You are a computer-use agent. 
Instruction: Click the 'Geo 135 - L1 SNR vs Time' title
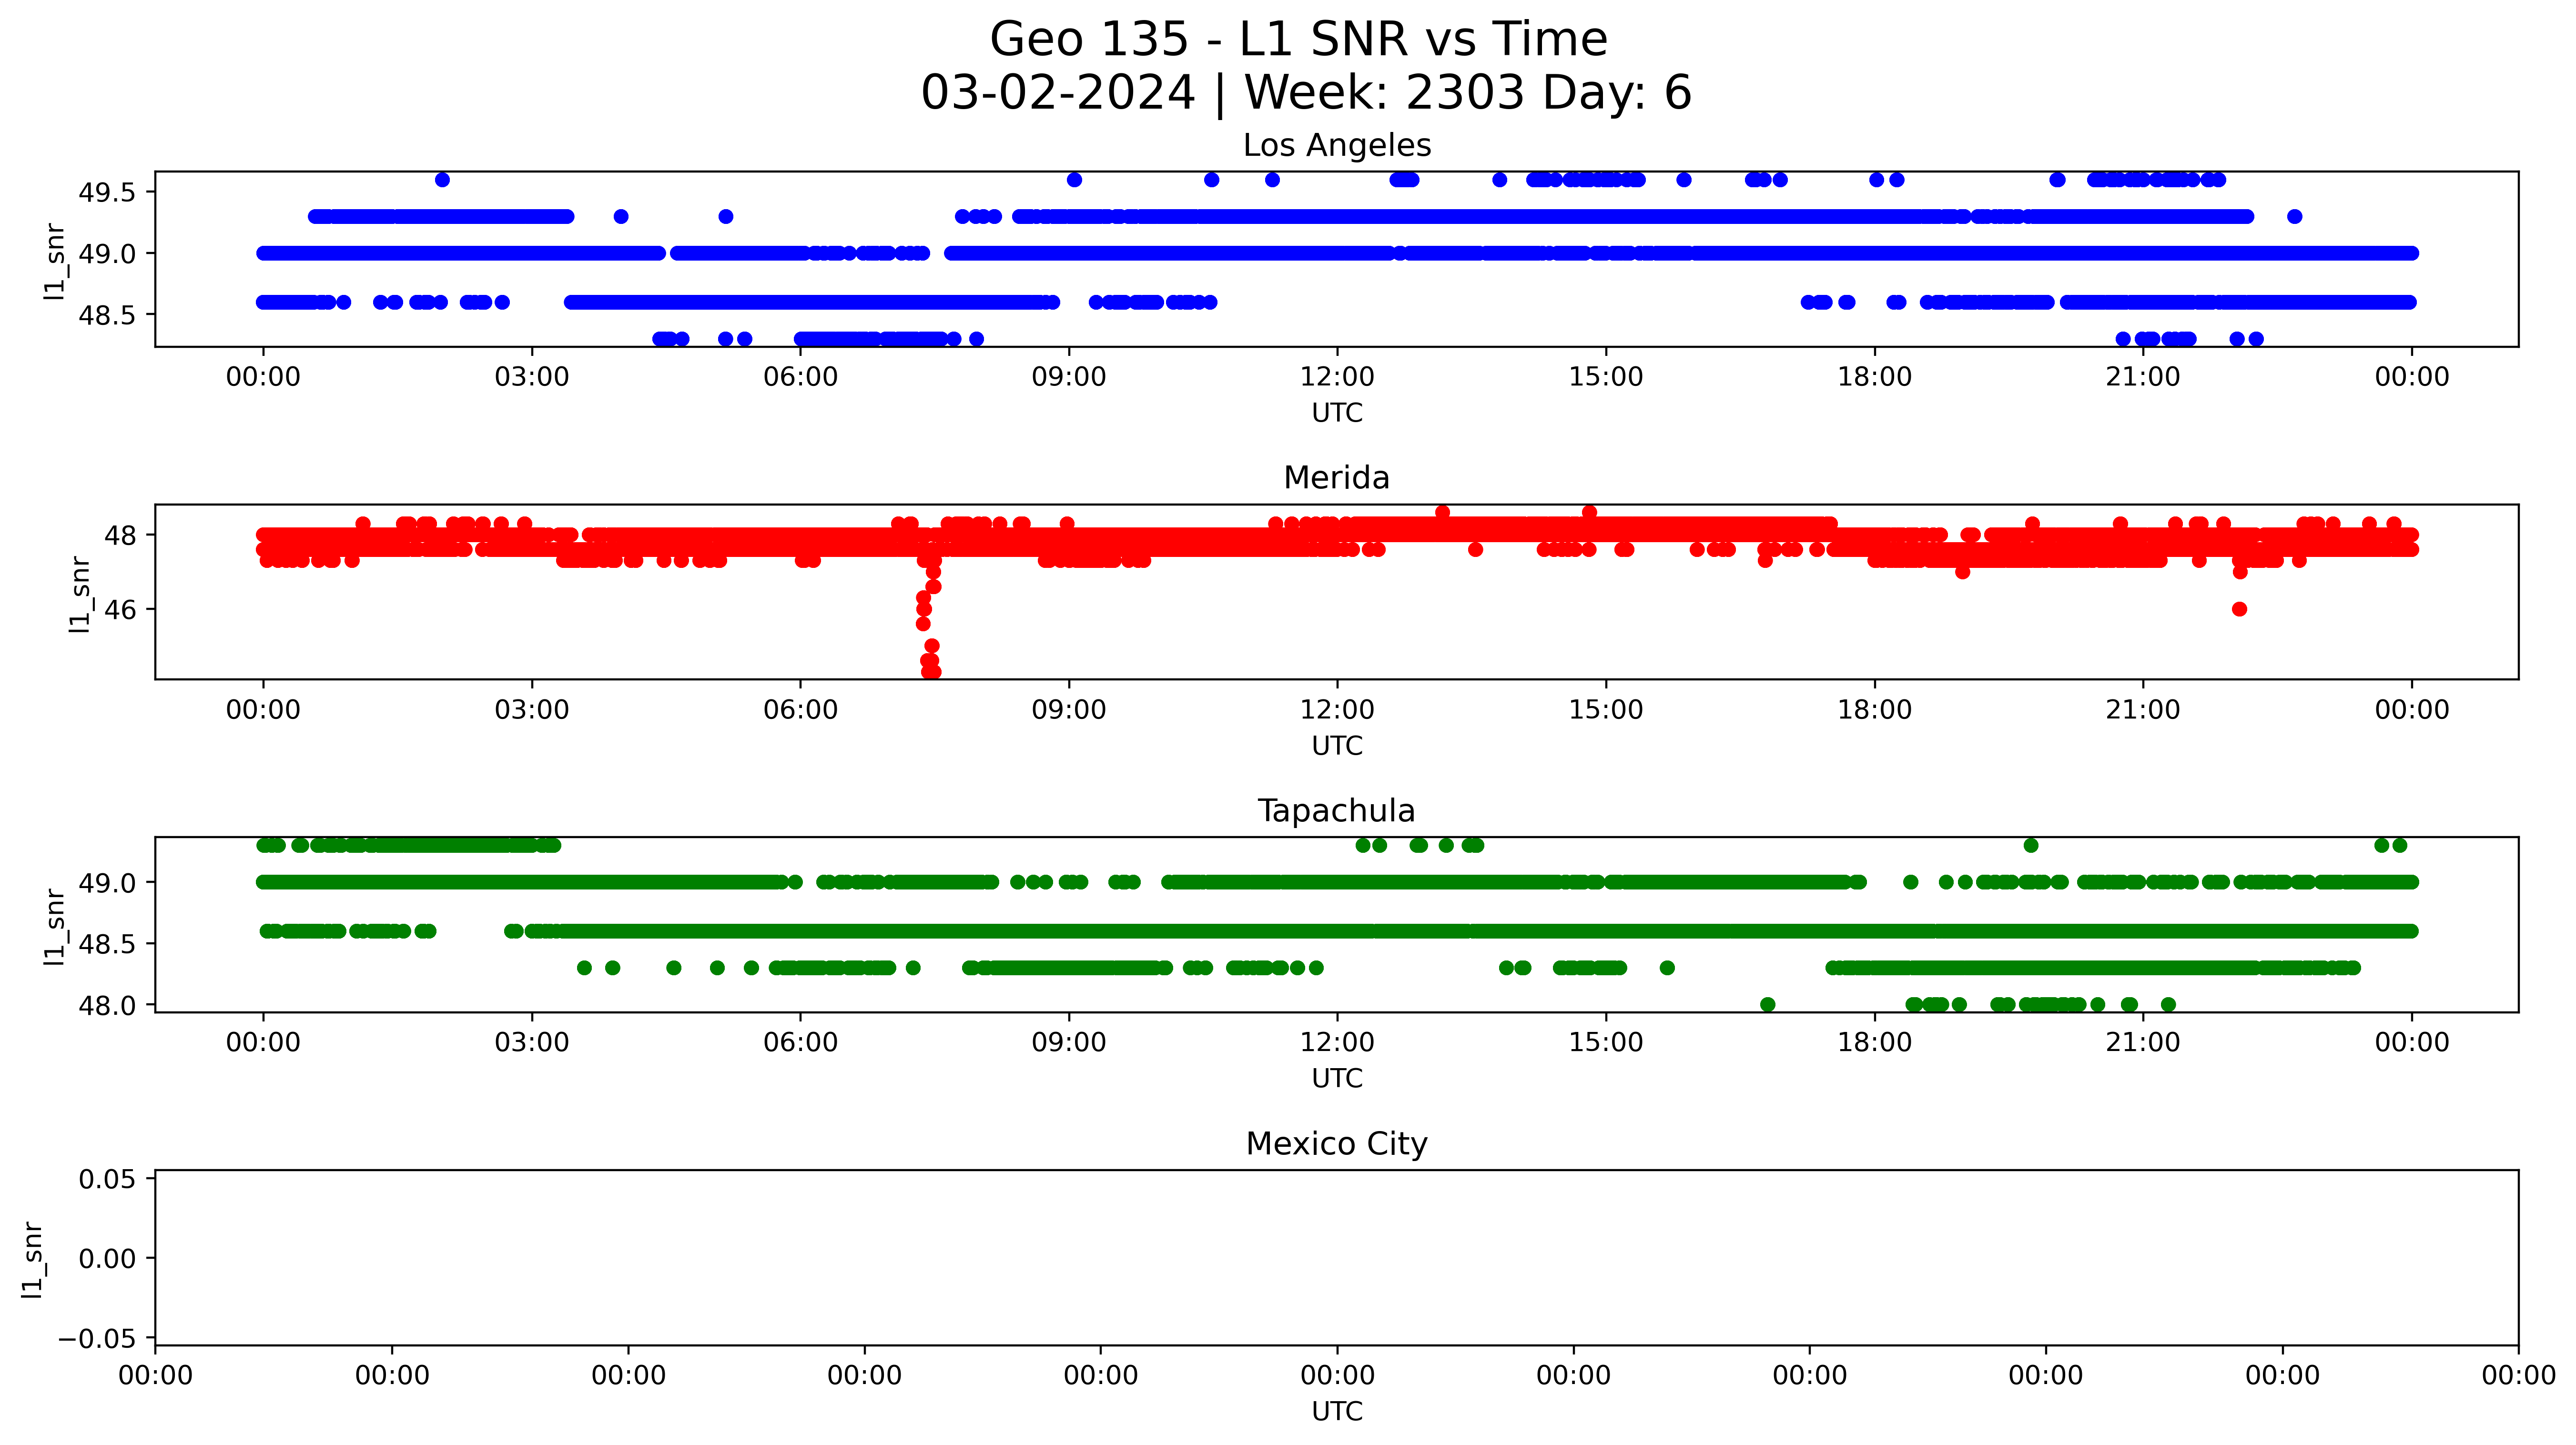tap(1298, 40)
